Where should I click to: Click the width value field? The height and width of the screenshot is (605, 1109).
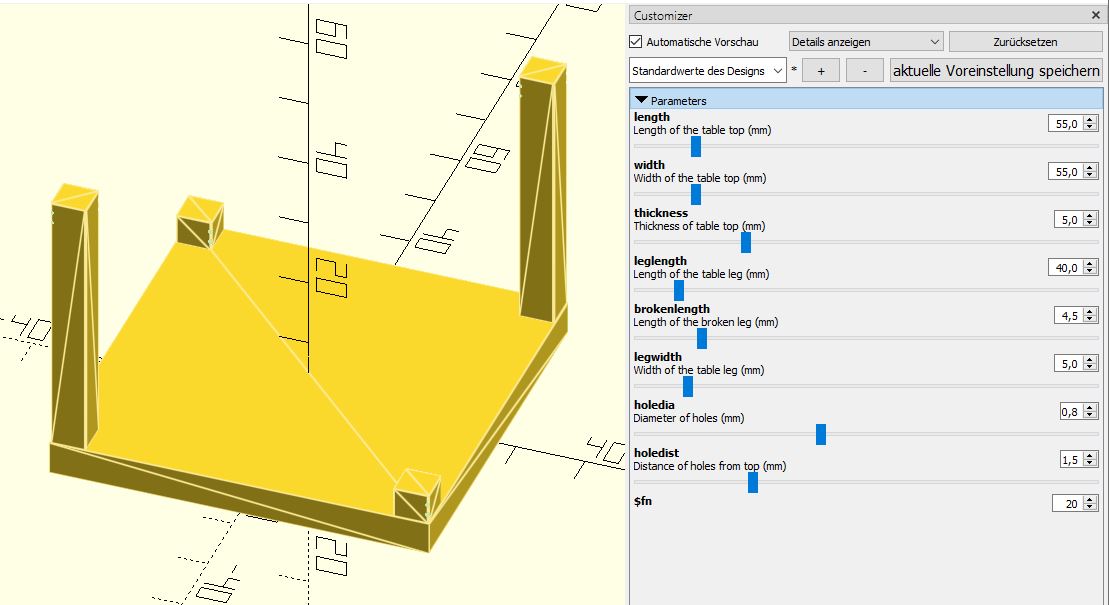pos(1066,172)
